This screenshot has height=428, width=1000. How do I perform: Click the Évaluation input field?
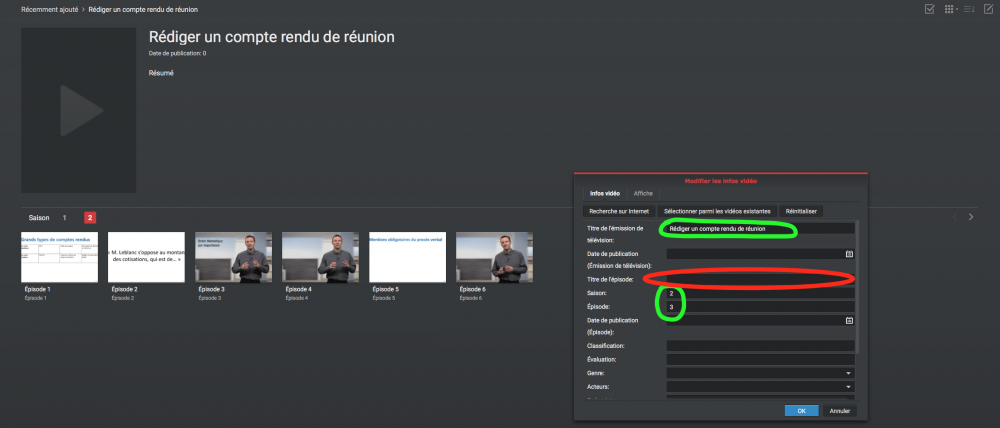click(760, 360)
